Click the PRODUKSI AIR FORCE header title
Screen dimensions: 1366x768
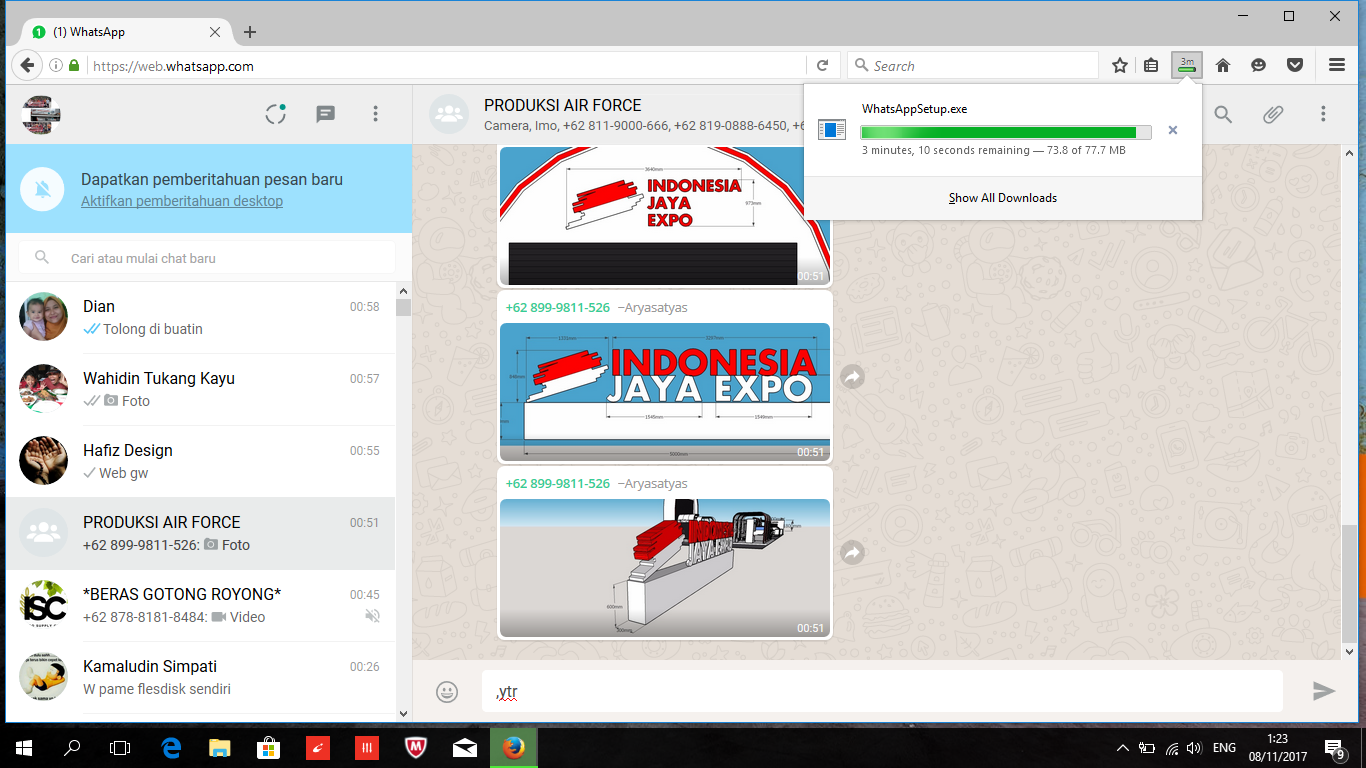563,105
